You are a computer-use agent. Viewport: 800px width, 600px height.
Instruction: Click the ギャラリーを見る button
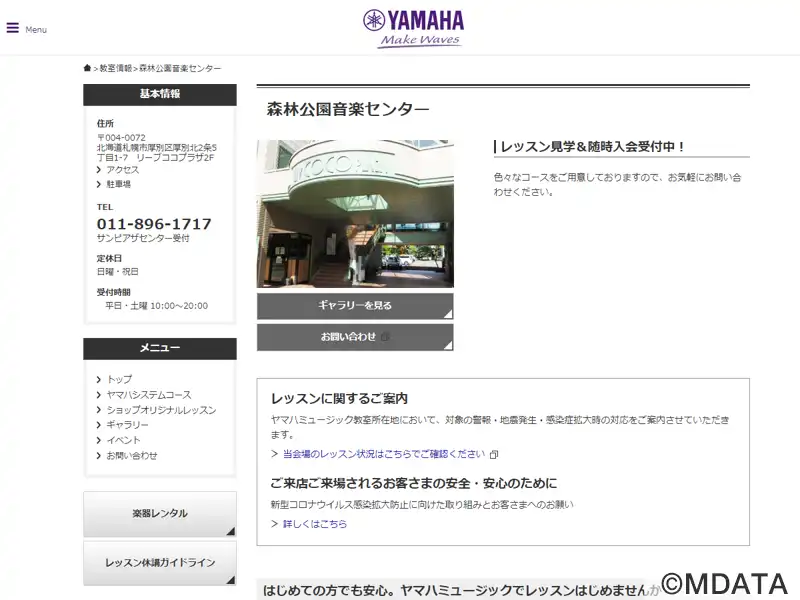355,306
